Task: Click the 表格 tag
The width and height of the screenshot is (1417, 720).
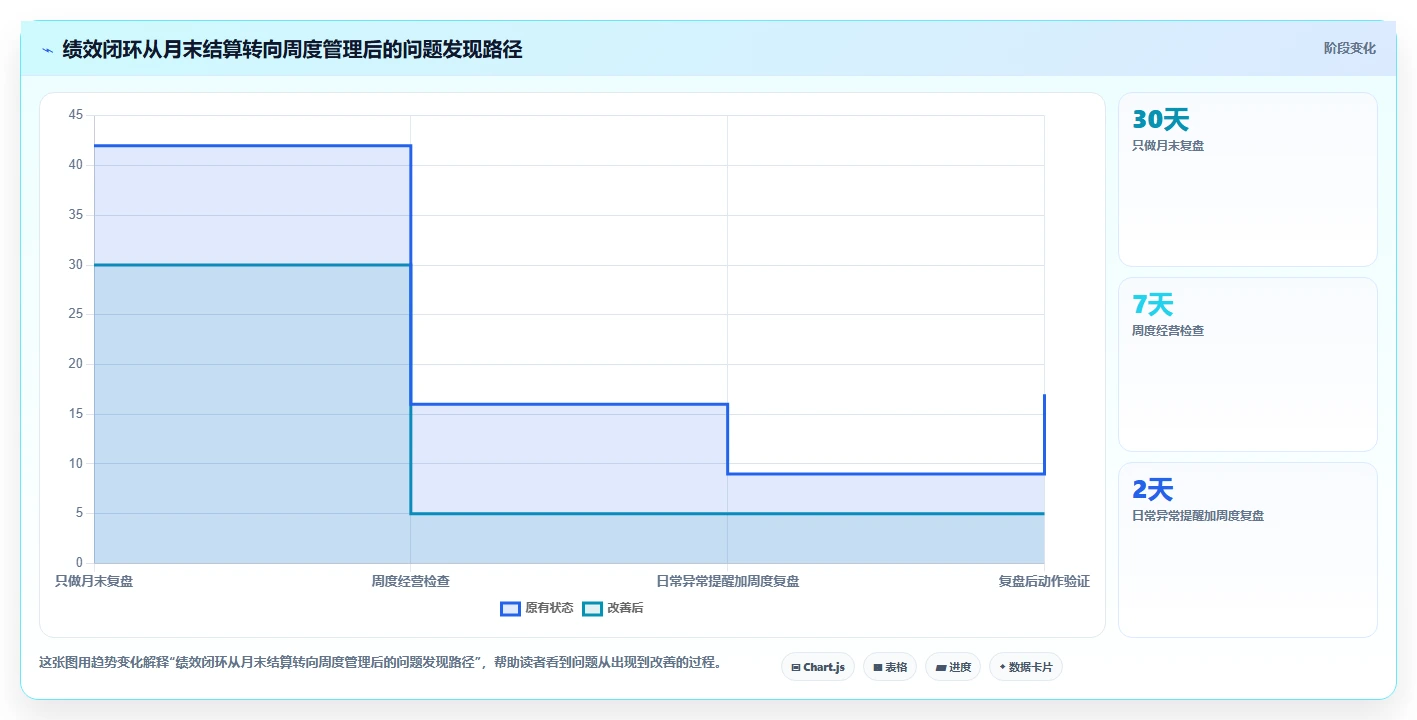Action: click(890, 667)
